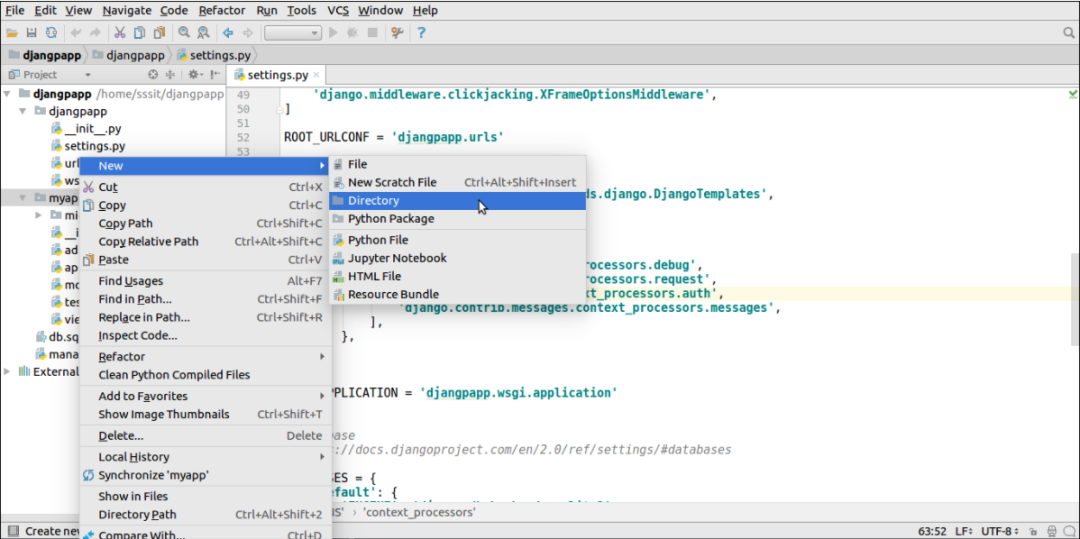
Task: Click the Stop square toolbar icon
Action: (x=372, y=32)
